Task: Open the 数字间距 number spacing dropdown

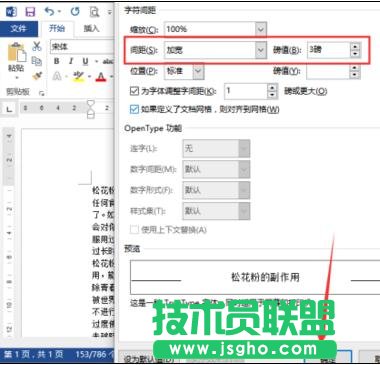Action: pyautogui.click(x=216, y=169)
